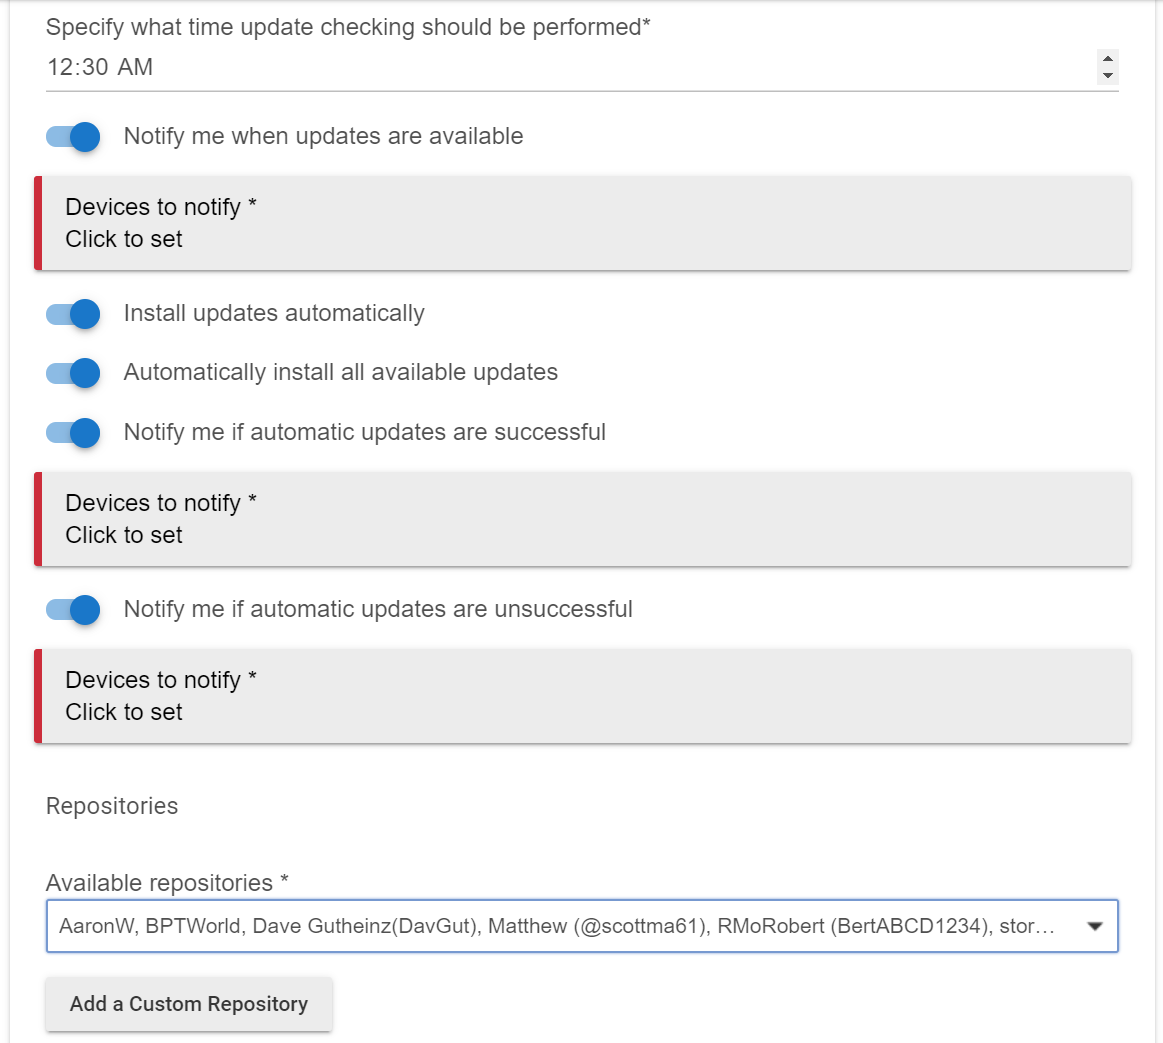The image size is (1163, 1043).
Task: Toggle Notify me when updates are available
Action: pos(73,136)
